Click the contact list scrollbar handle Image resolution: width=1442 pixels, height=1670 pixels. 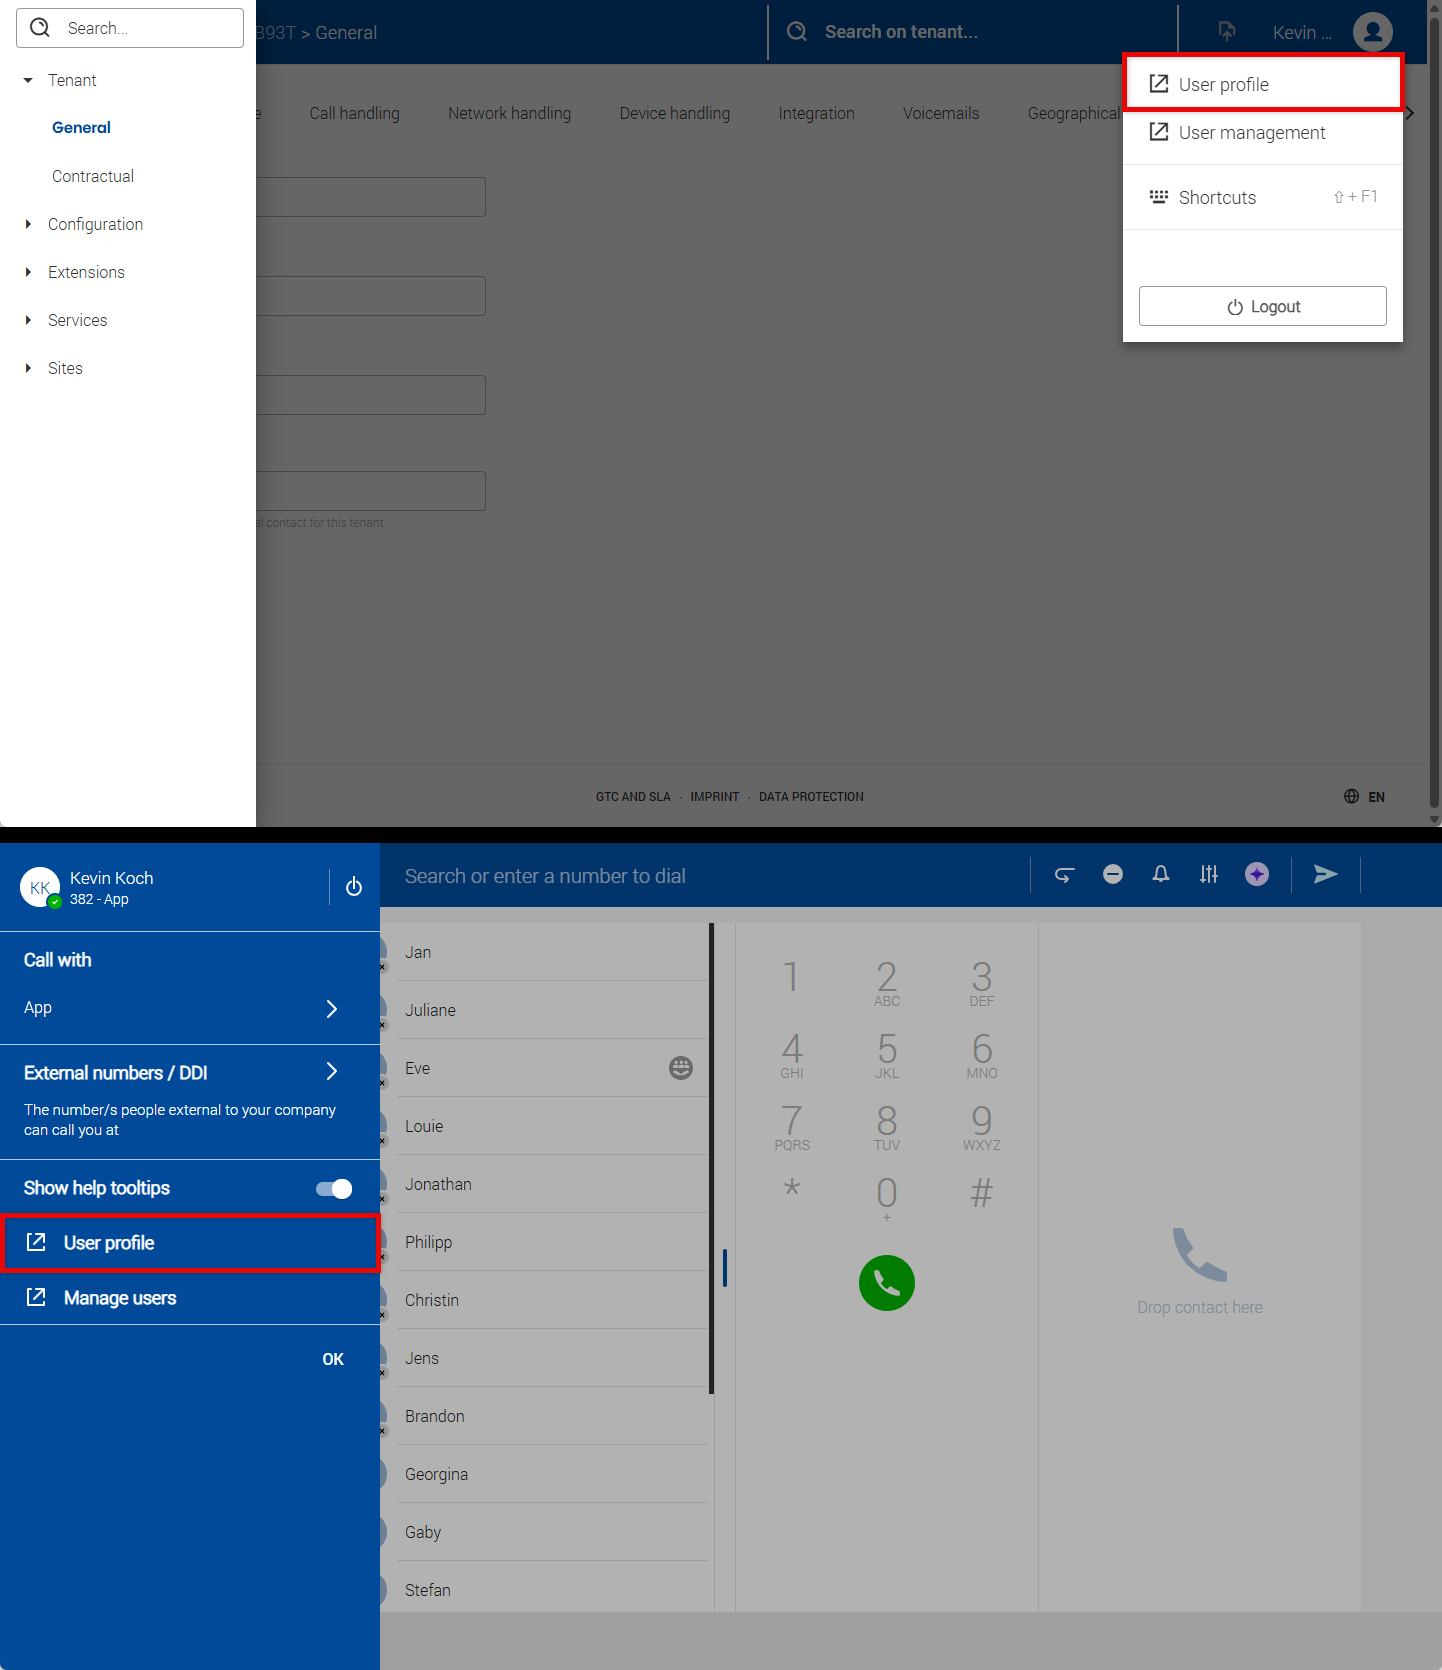pos(725,1268)
